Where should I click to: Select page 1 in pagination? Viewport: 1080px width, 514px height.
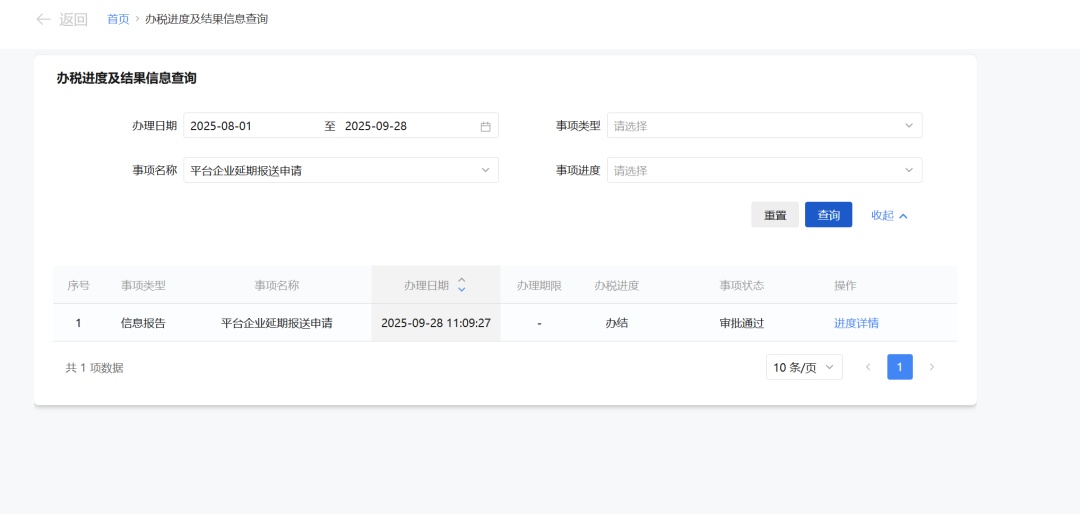tap(899, 368)
